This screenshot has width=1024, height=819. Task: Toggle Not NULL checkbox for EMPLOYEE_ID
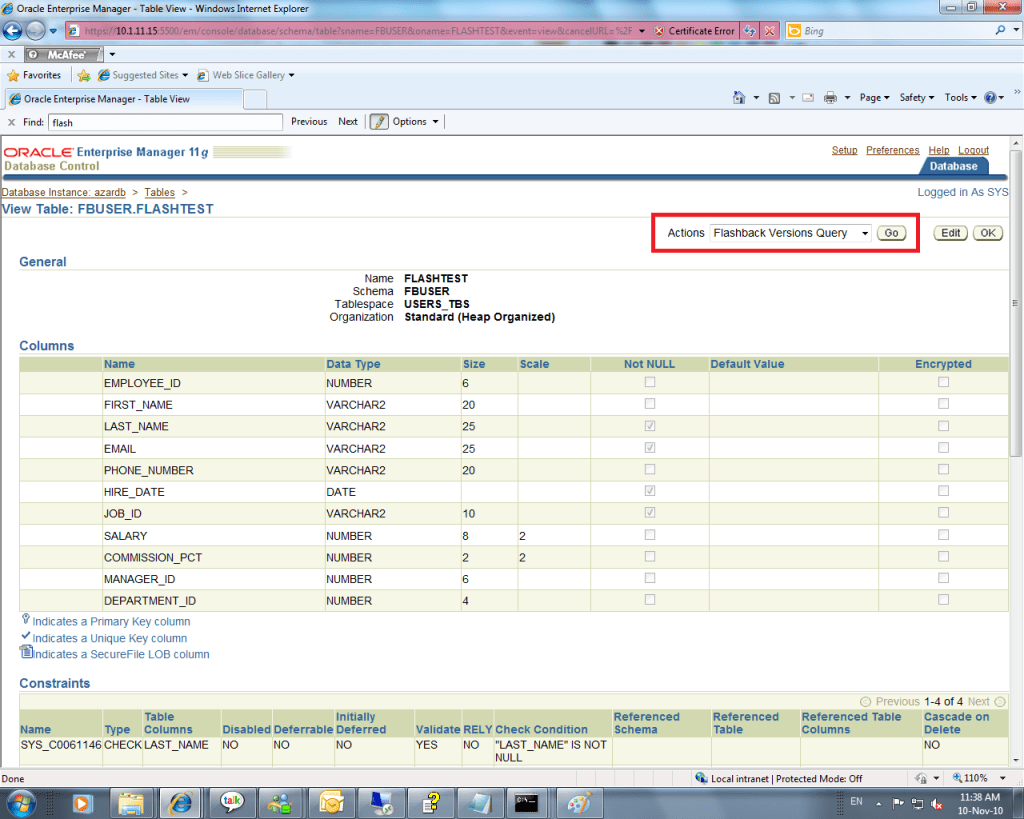650,383
